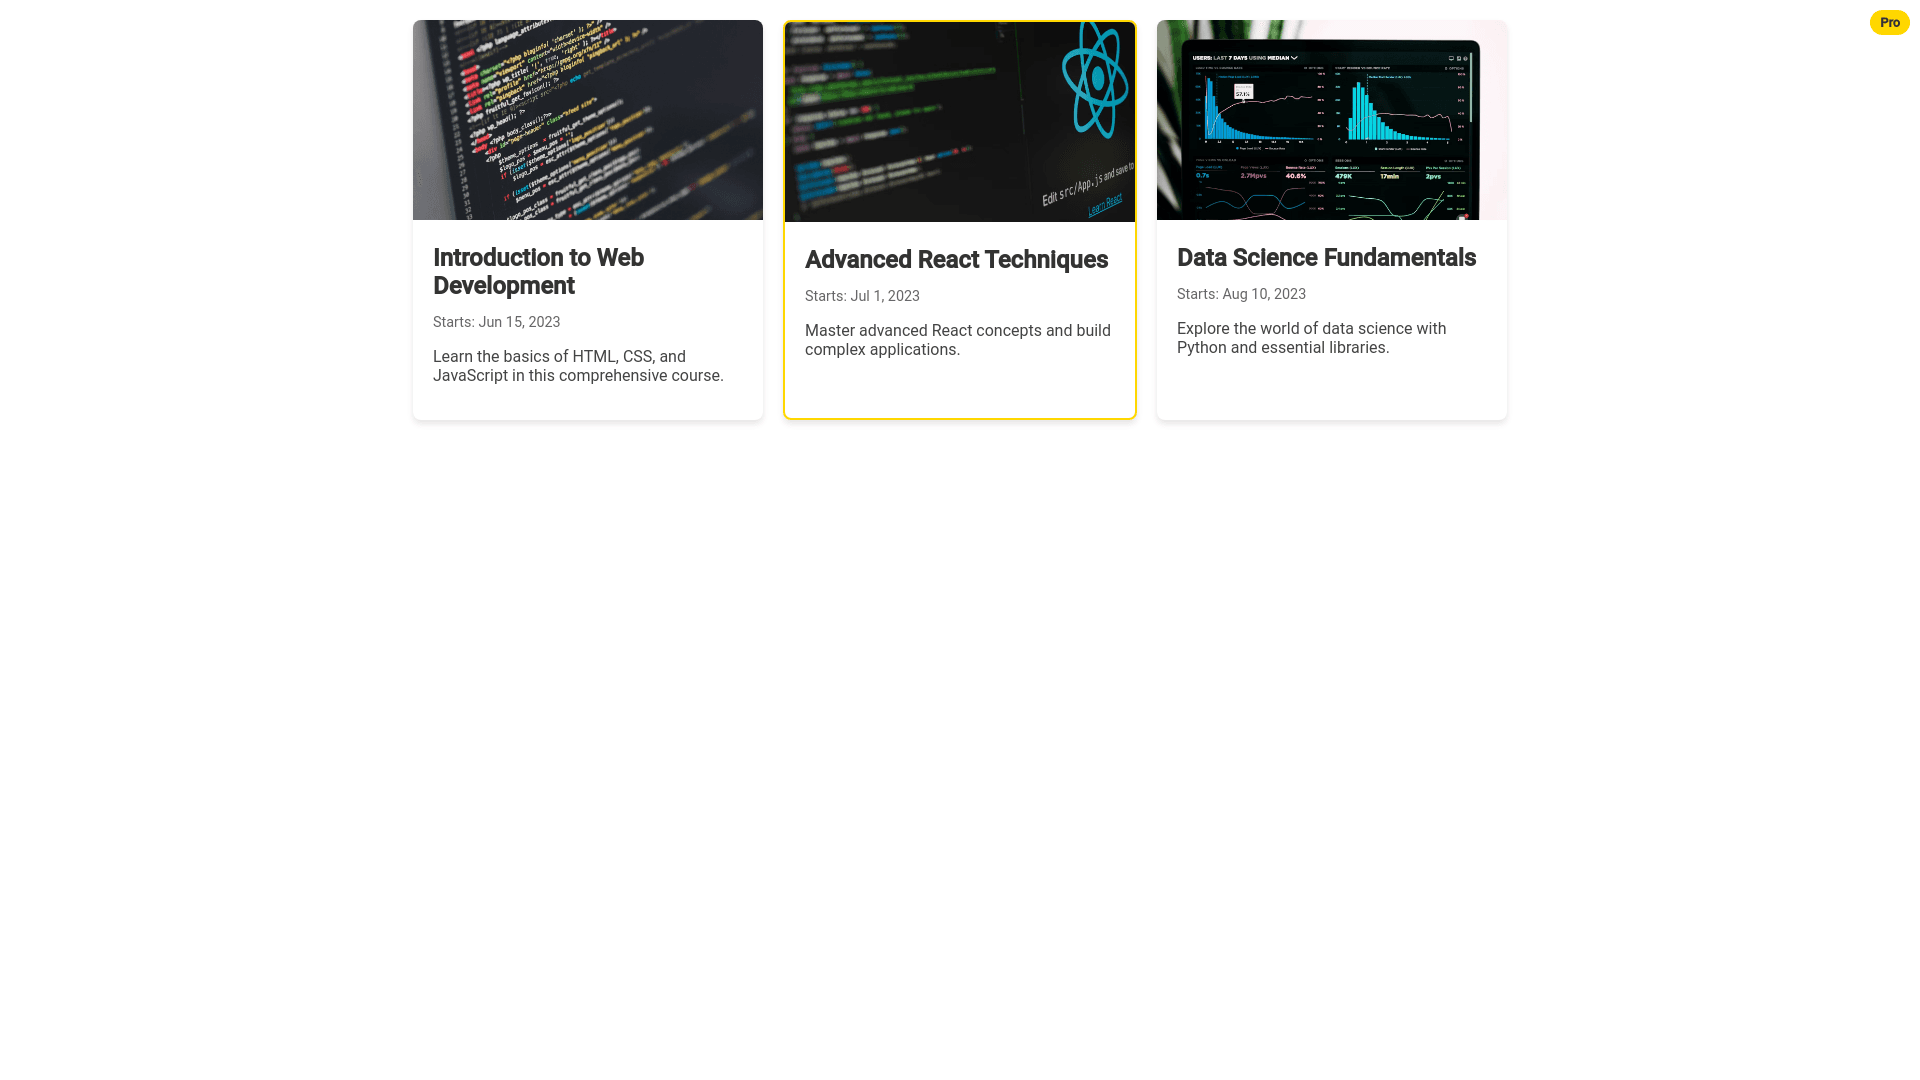
Task: Click the Advanced React Techniques title
Action: [x=956, y=260]
